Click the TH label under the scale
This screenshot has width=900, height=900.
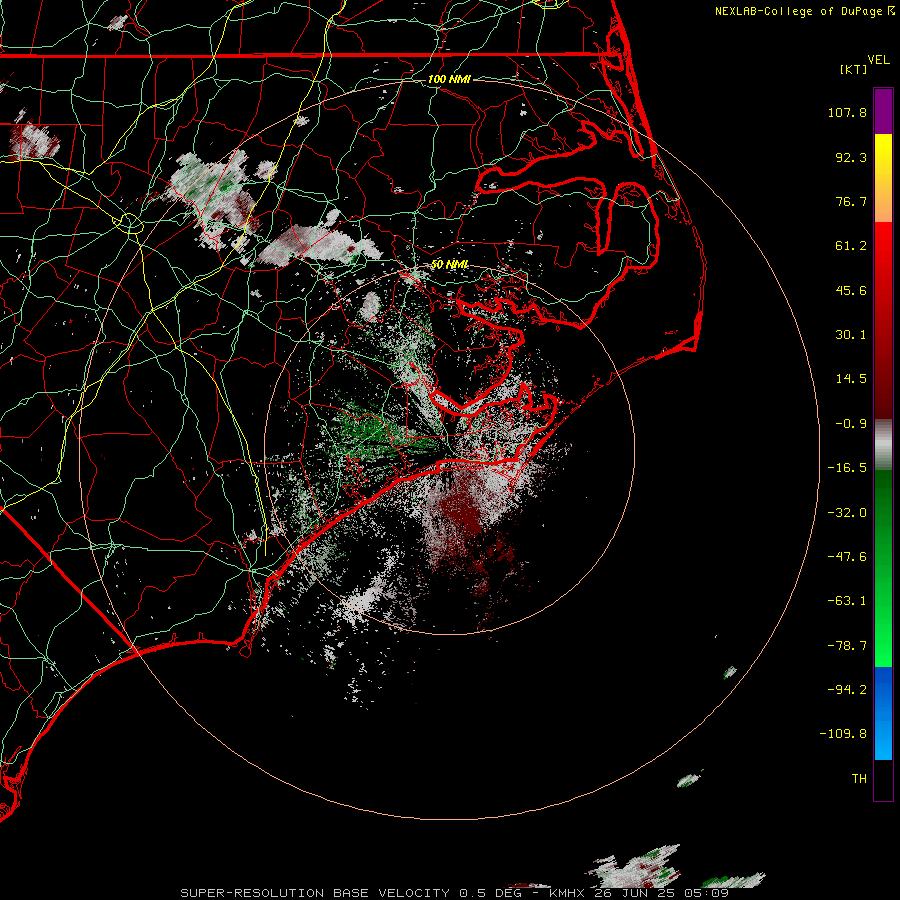(x=859, y=779)
